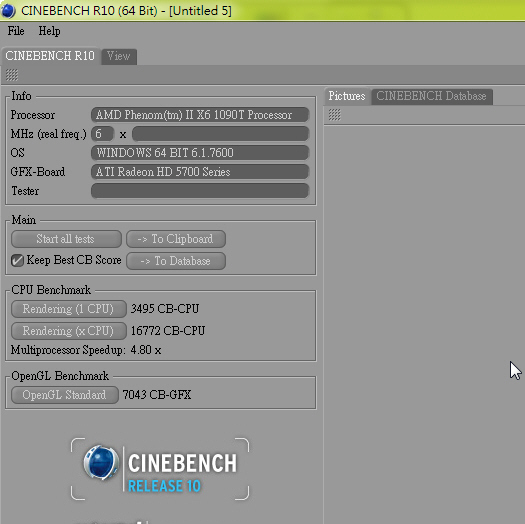Send results with To Database button
This screenshot has height=524, width=525.
click(x=176, y=261)
